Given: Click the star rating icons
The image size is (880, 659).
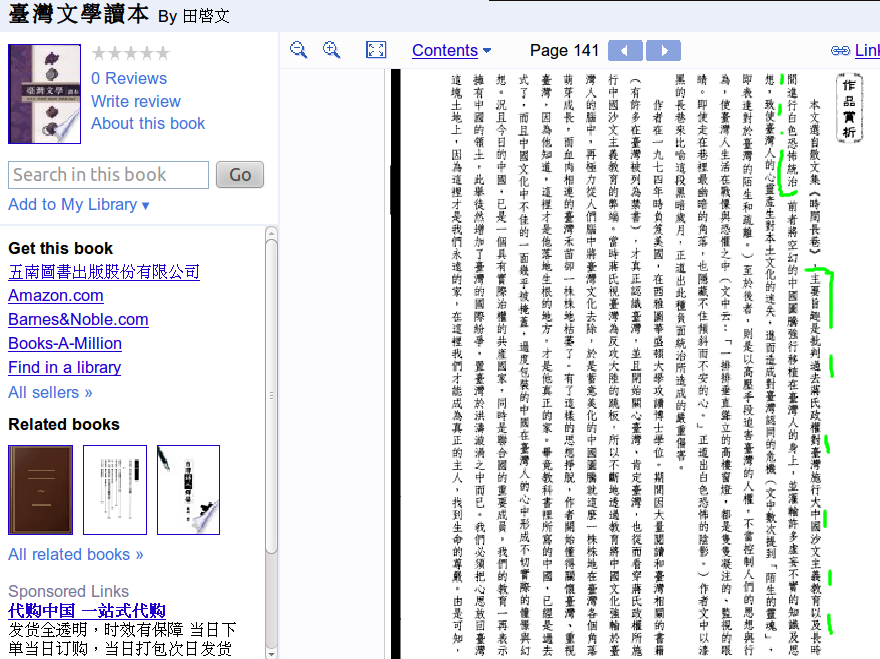Looking at the screenshot, I should 130,54.
